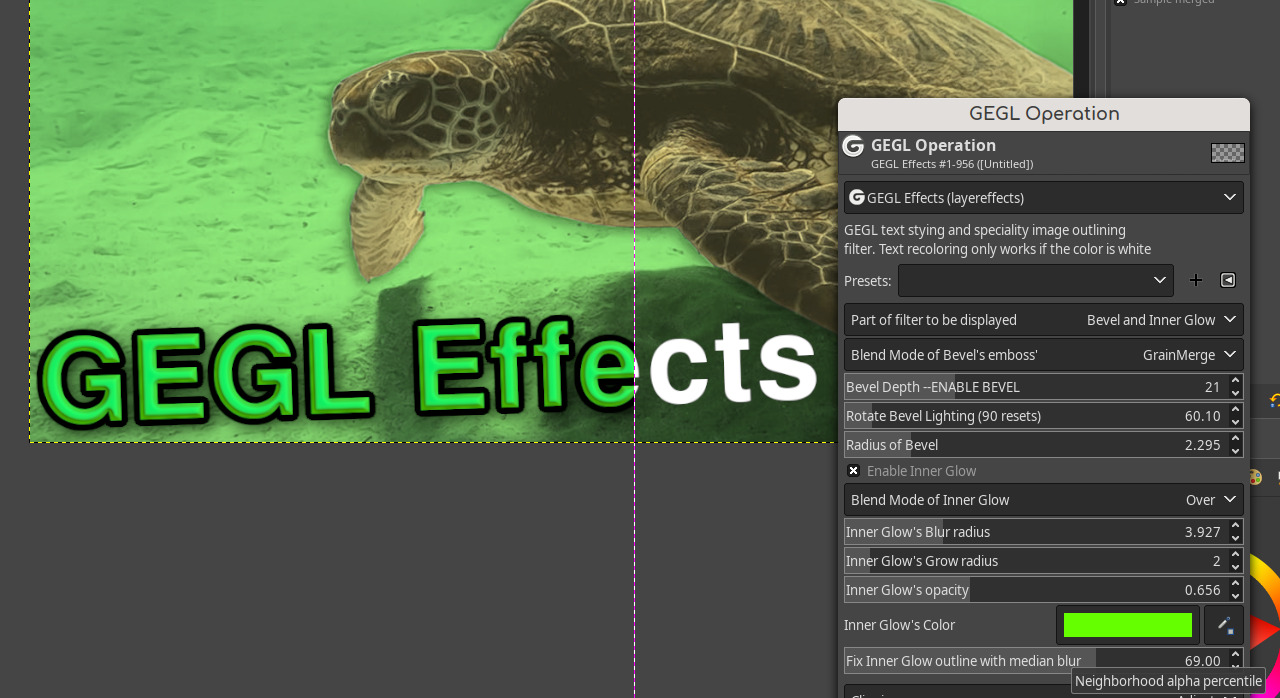The width and height of the screenshot is (1280, 698).
Task: Click the Radius of Bevel slider
Action: (1035, 445)
